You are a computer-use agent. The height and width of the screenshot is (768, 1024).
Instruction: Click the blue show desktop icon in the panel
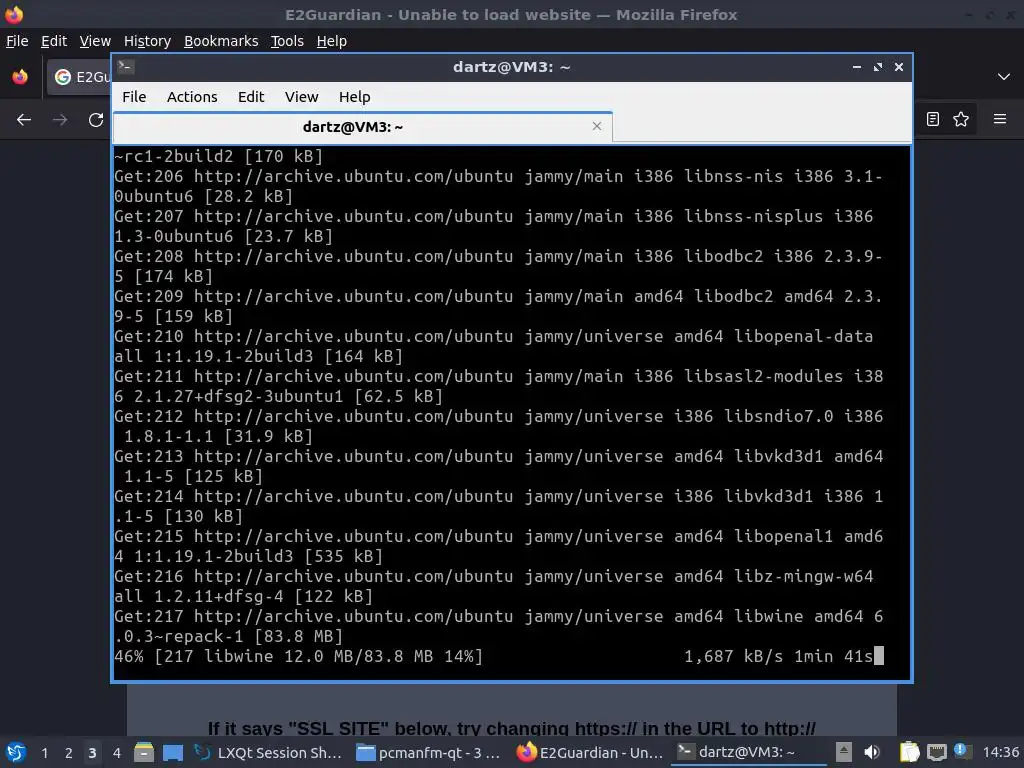(173, 753)
